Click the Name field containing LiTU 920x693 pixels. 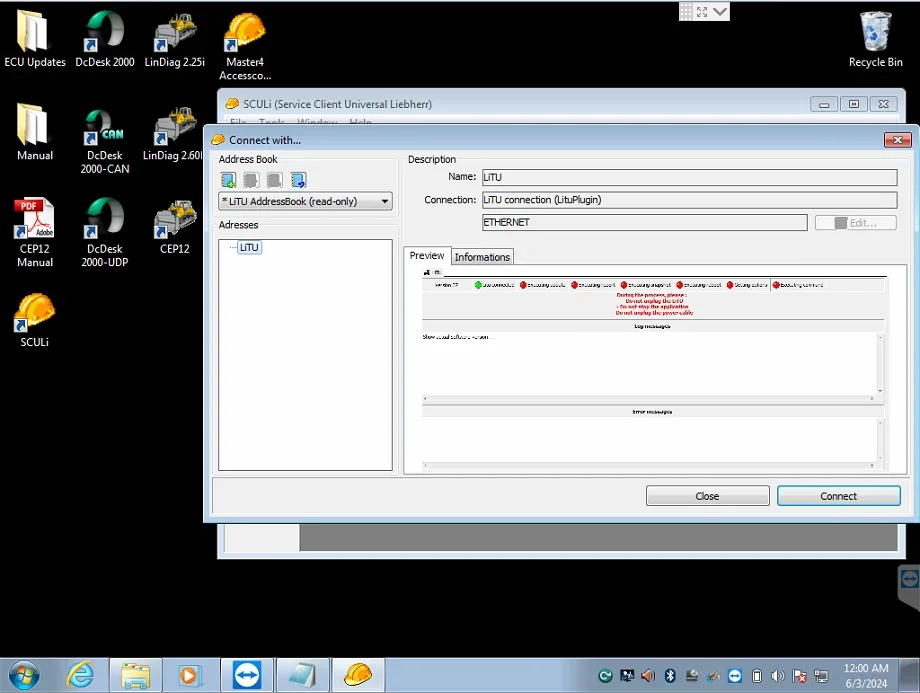point(689,178)
